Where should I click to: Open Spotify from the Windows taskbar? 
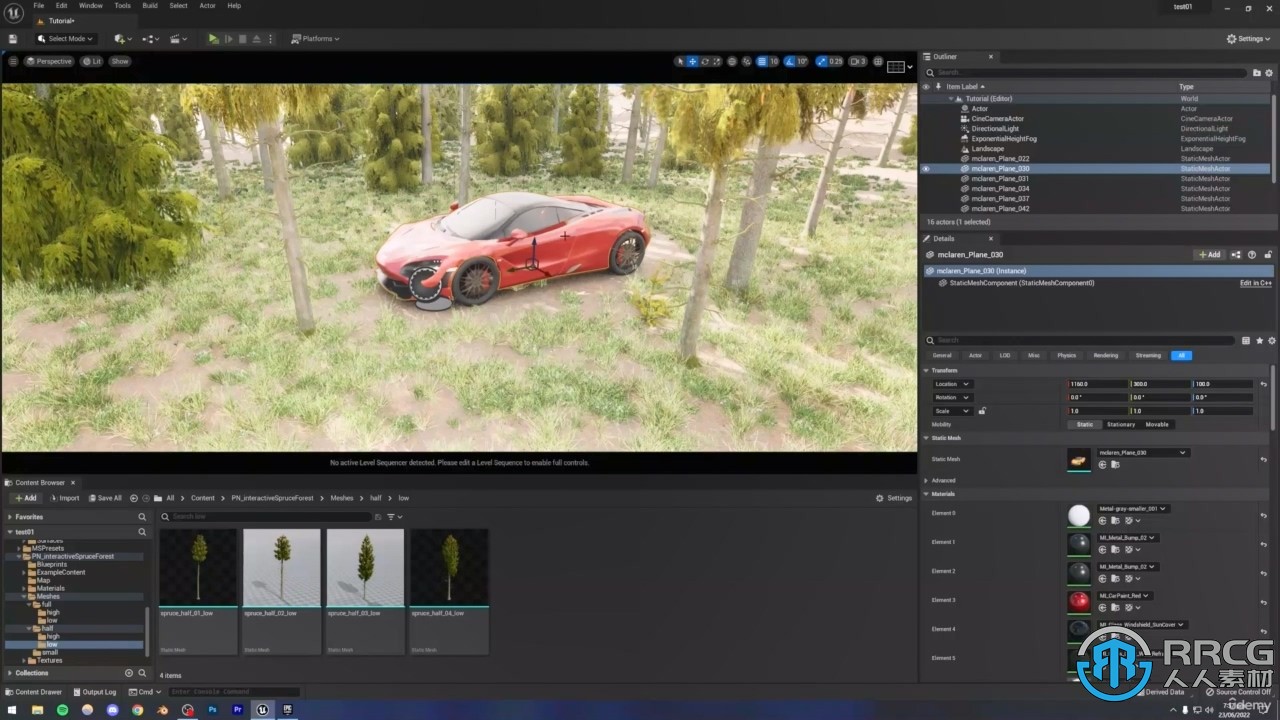pyautogui.click(x=62, y=710)
